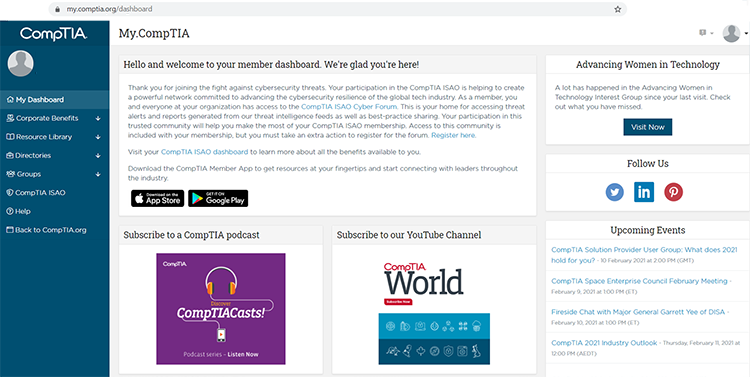Open the CompTIA ISAO dashboard link
Image resolution: width=750 pixels, height=377 pixels.
(204, 152)
